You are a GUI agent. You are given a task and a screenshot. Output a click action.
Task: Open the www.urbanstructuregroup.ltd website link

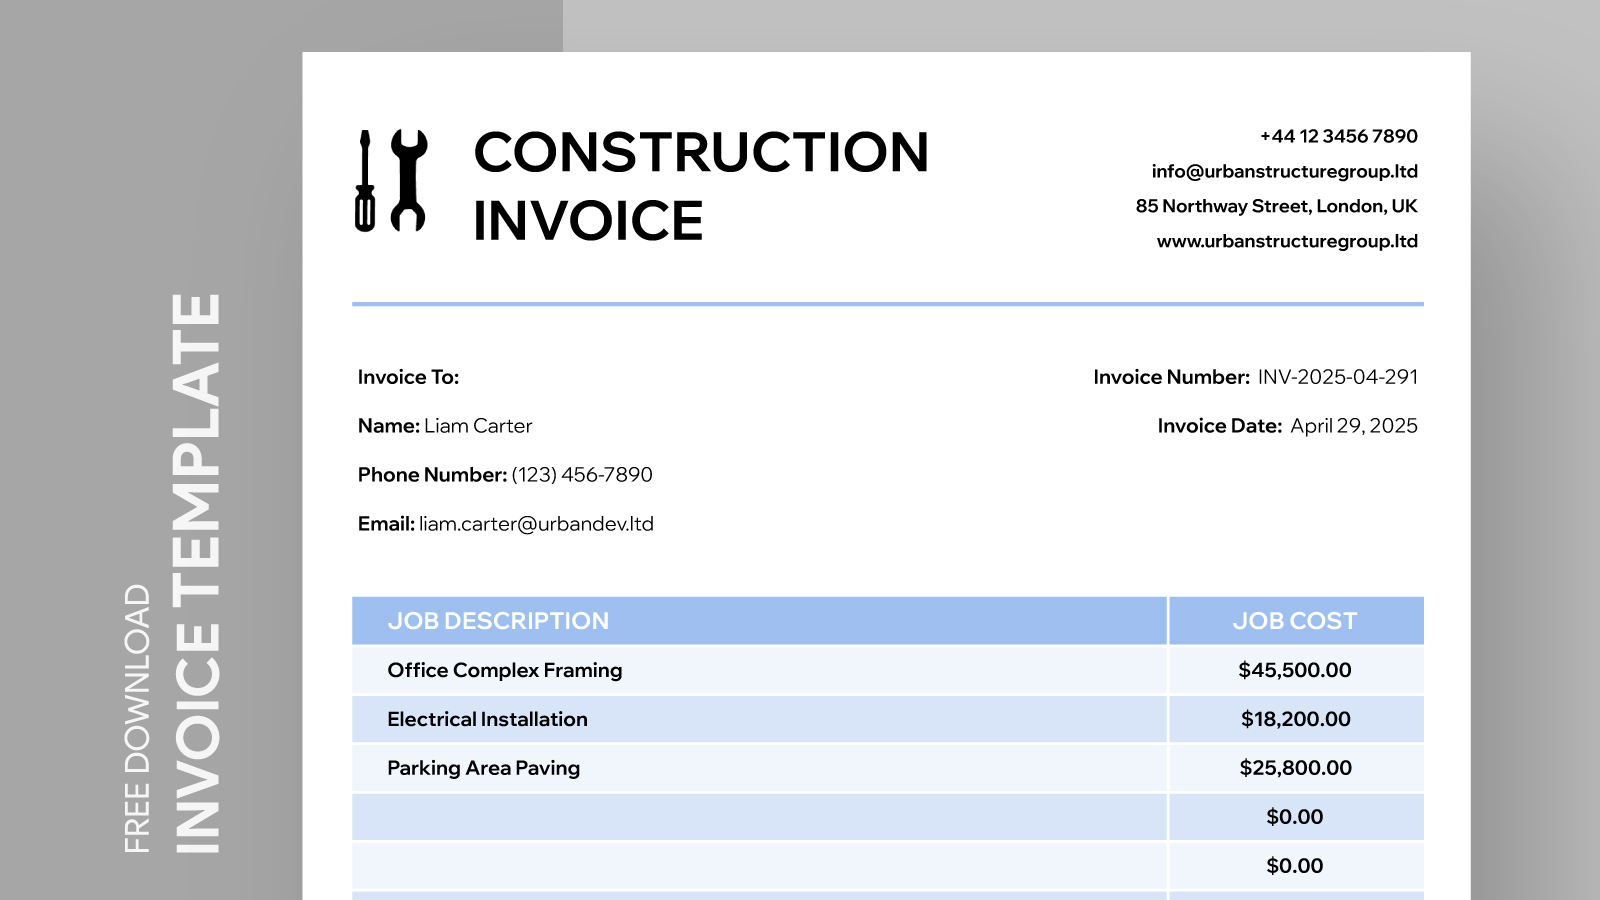(1287, 241)
